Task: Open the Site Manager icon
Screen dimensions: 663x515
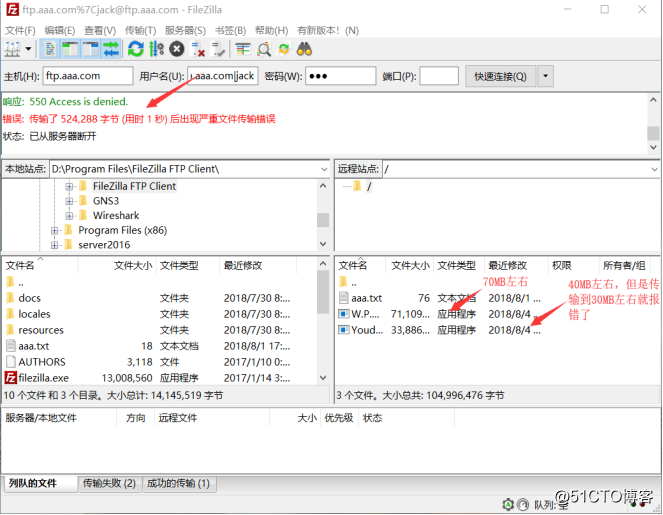Action: [13, 49]
